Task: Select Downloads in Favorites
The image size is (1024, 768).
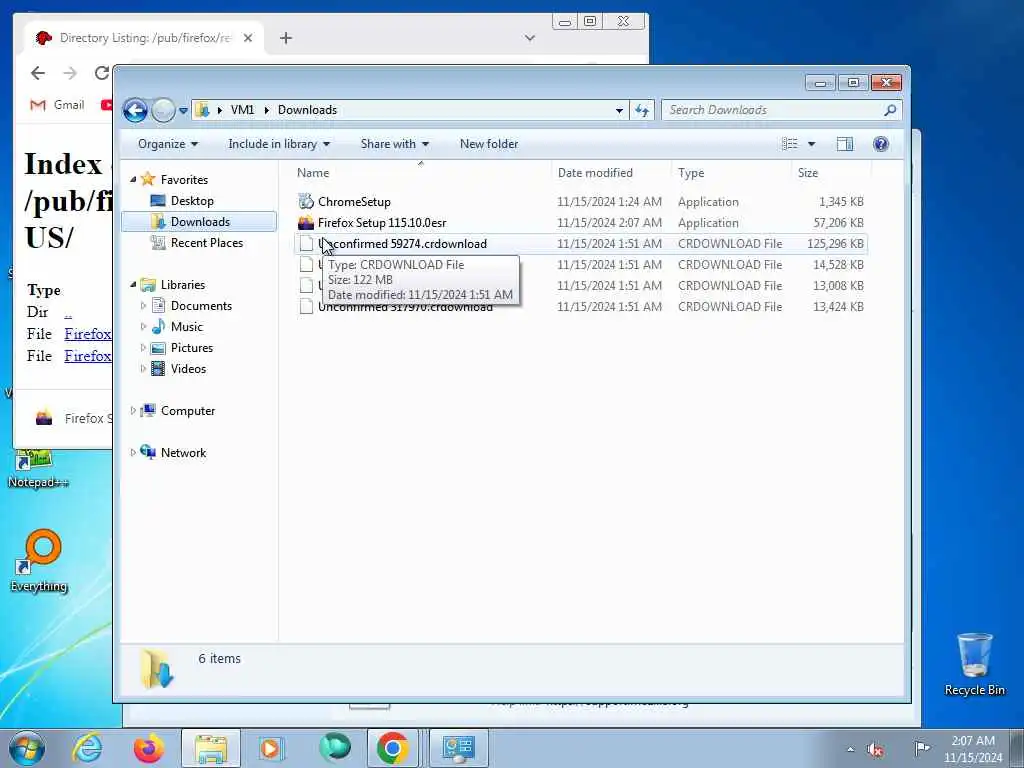Action: 200,221
